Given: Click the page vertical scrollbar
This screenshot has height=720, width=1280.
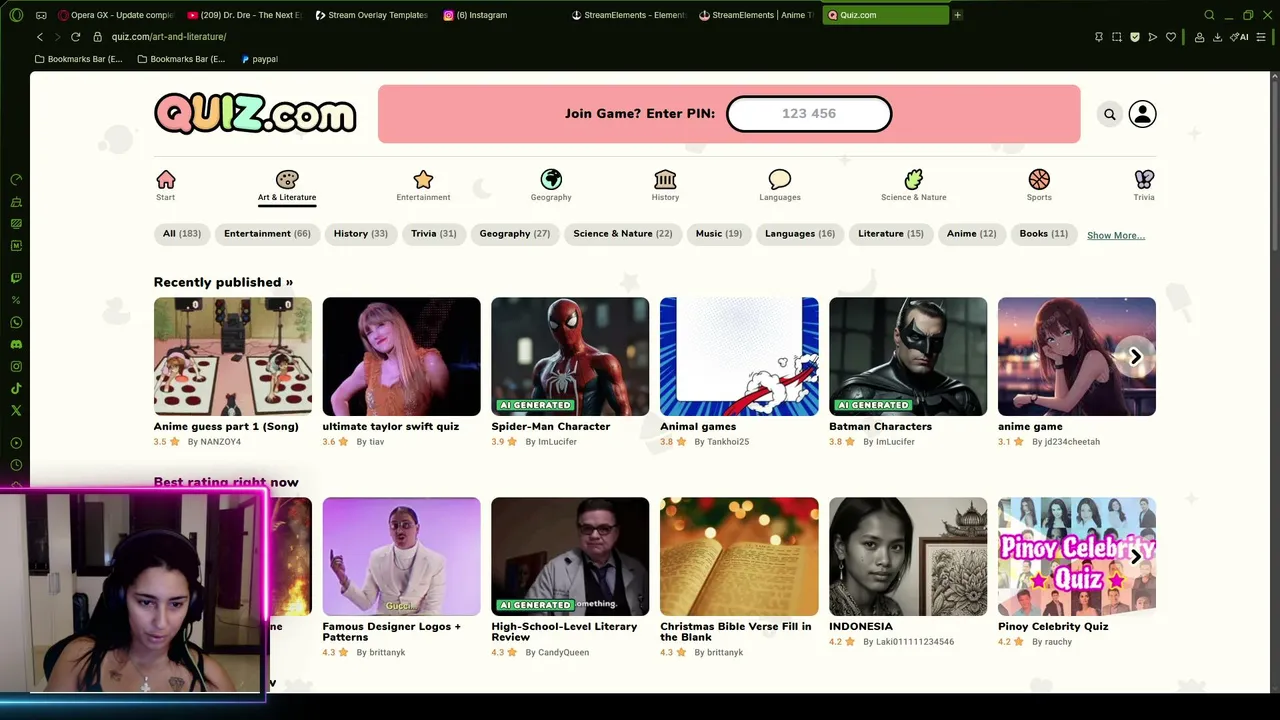Looking at the screenshot, I should coord(1275,165).
